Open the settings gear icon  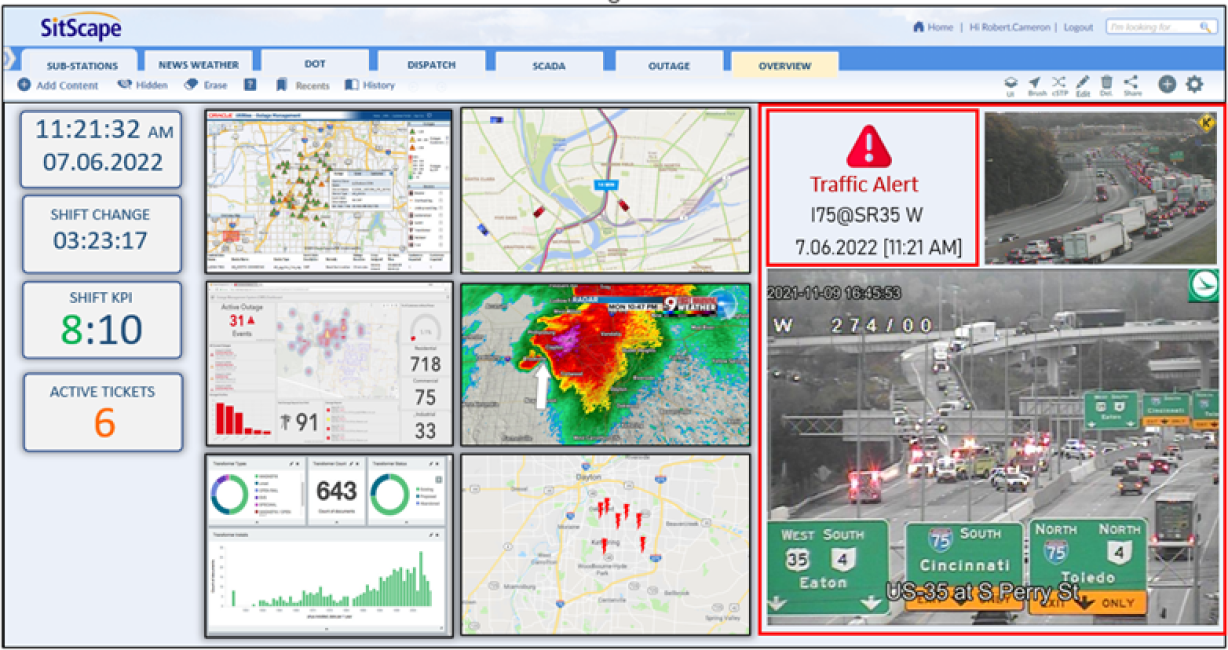(x=1194, y=85)
